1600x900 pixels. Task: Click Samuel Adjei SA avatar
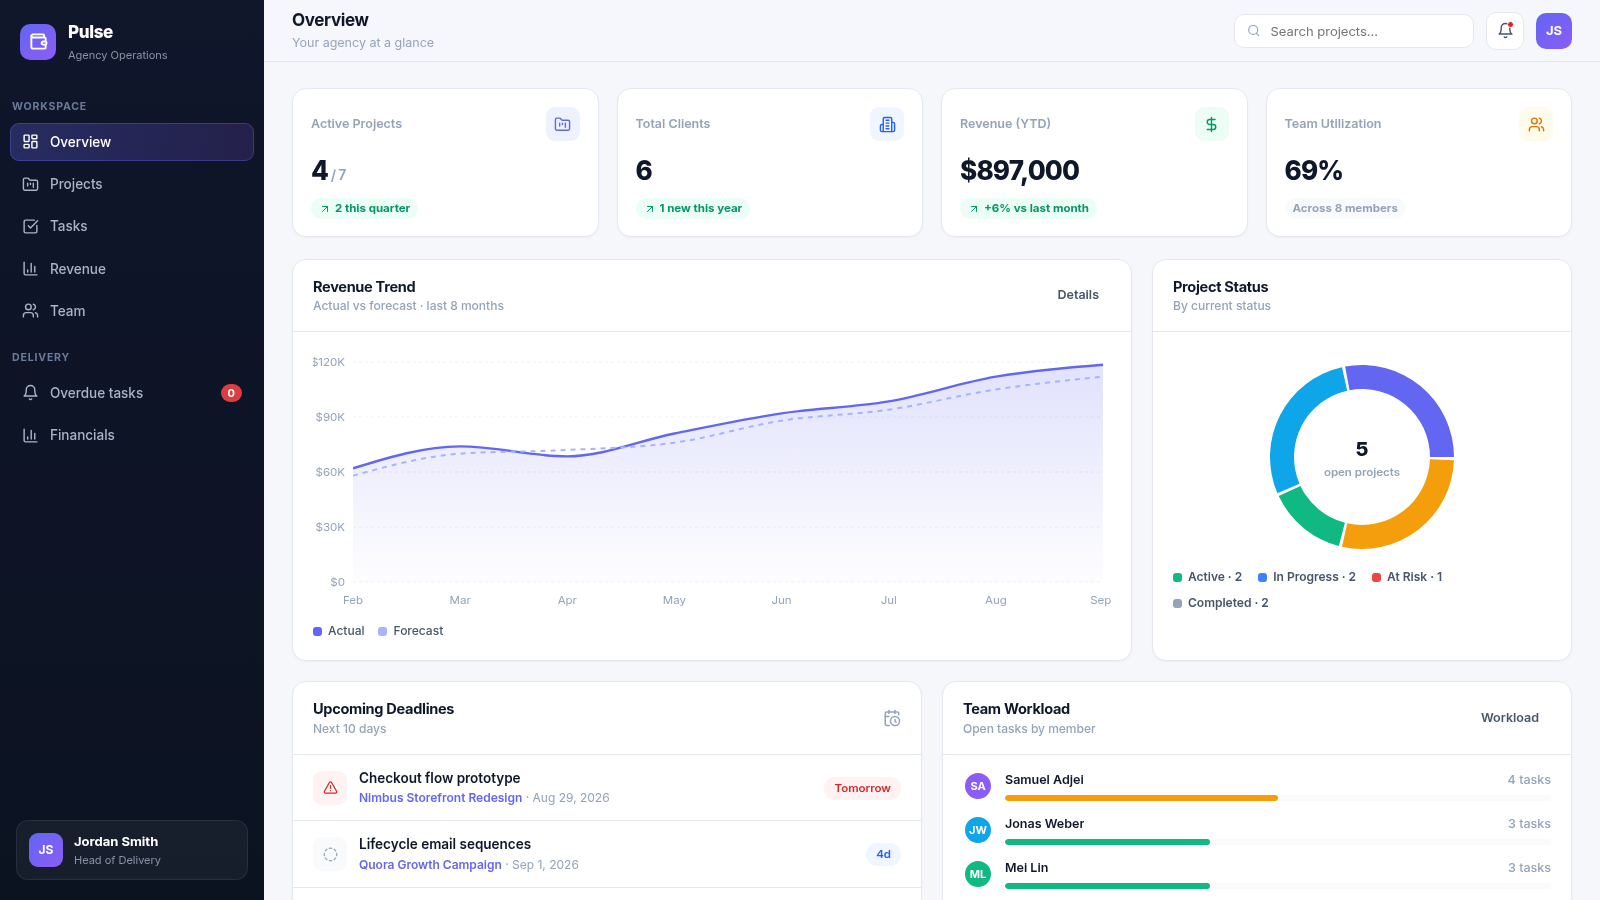pos(978,786)
